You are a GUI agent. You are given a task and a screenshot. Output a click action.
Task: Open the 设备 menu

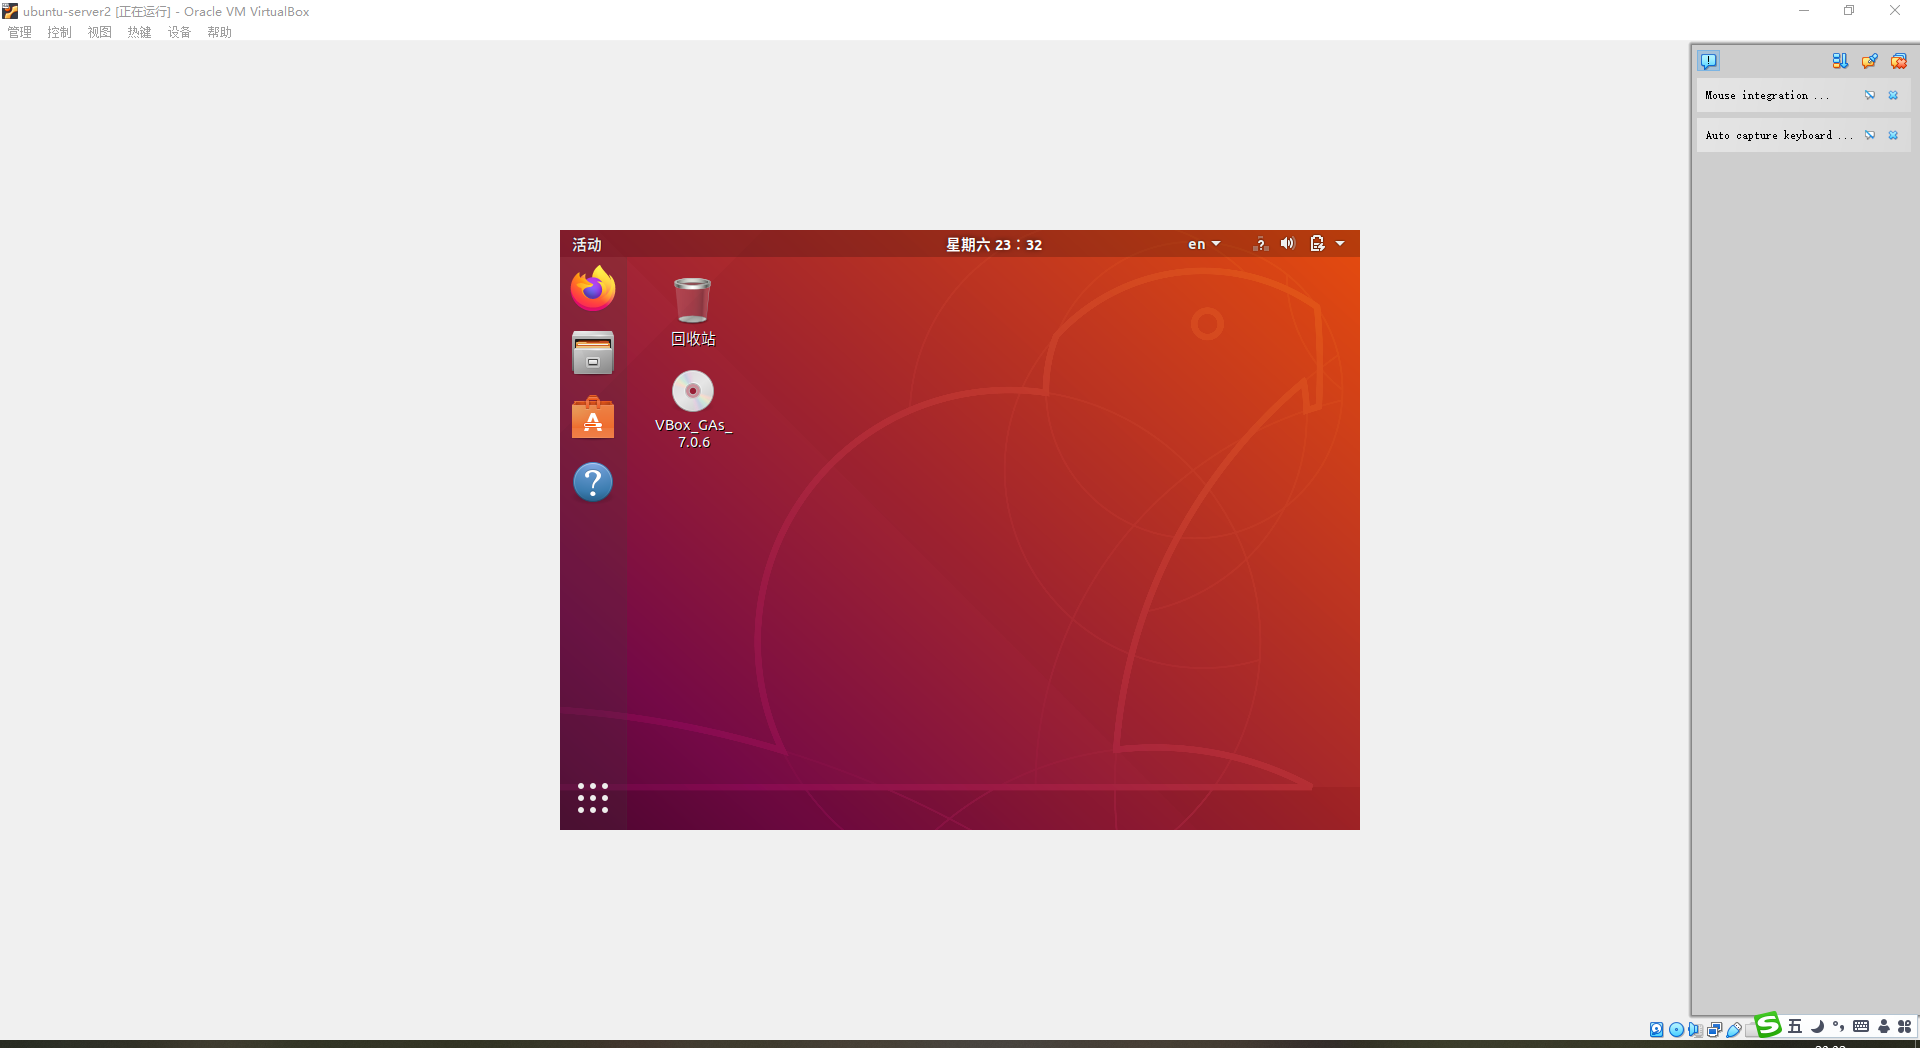tap(180, 32)
